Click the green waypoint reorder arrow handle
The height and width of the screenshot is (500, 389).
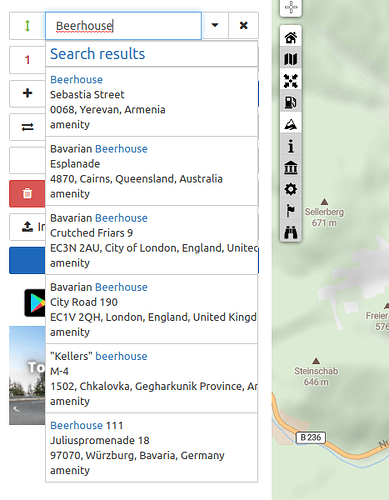click(27, 26)
